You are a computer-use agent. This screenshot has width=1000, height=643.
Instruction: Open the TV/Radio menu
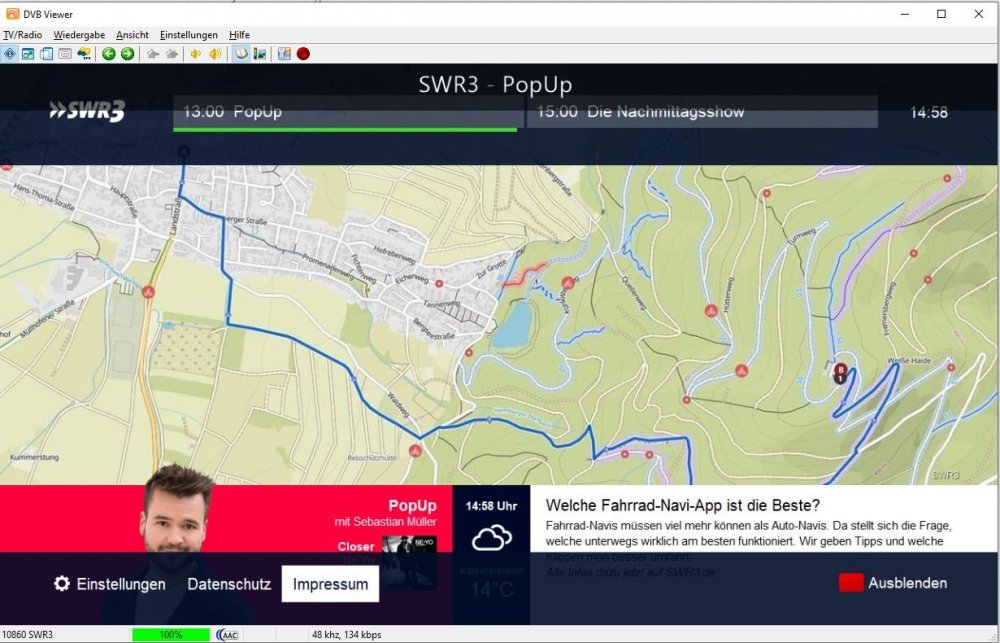[22, 35]
